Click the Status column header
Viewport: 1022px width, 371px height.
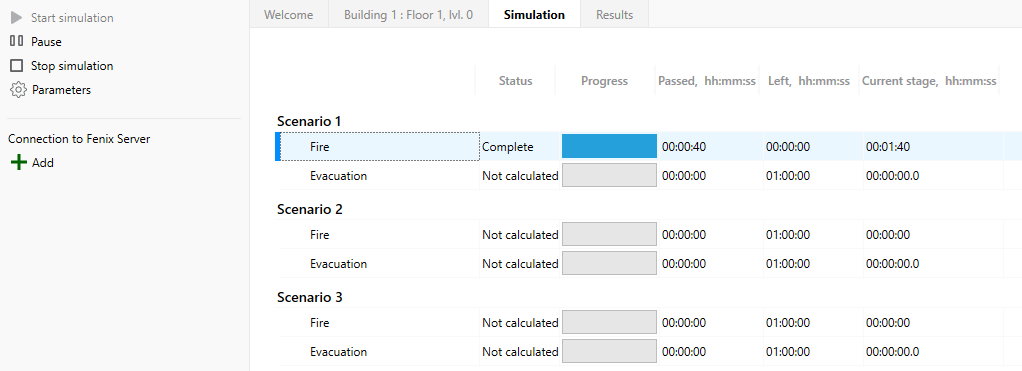click(516, 81)
